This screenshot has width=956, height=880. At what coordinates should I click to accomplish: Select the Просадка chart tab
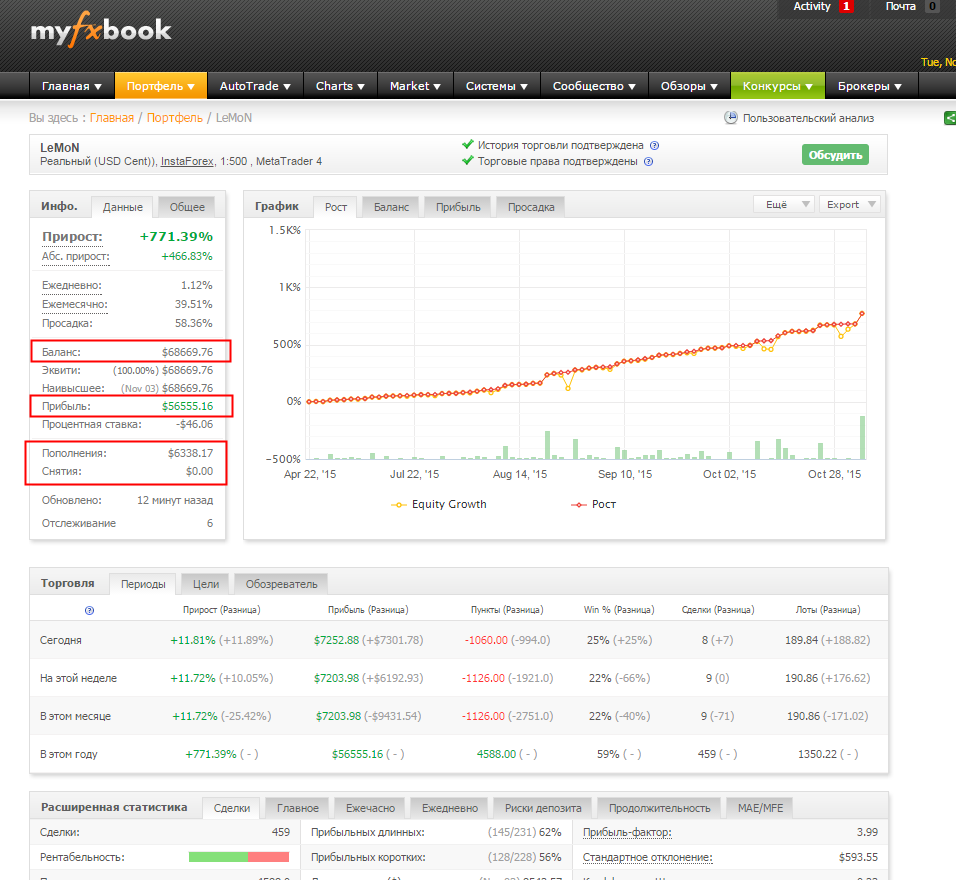click(x=531, y=207)
